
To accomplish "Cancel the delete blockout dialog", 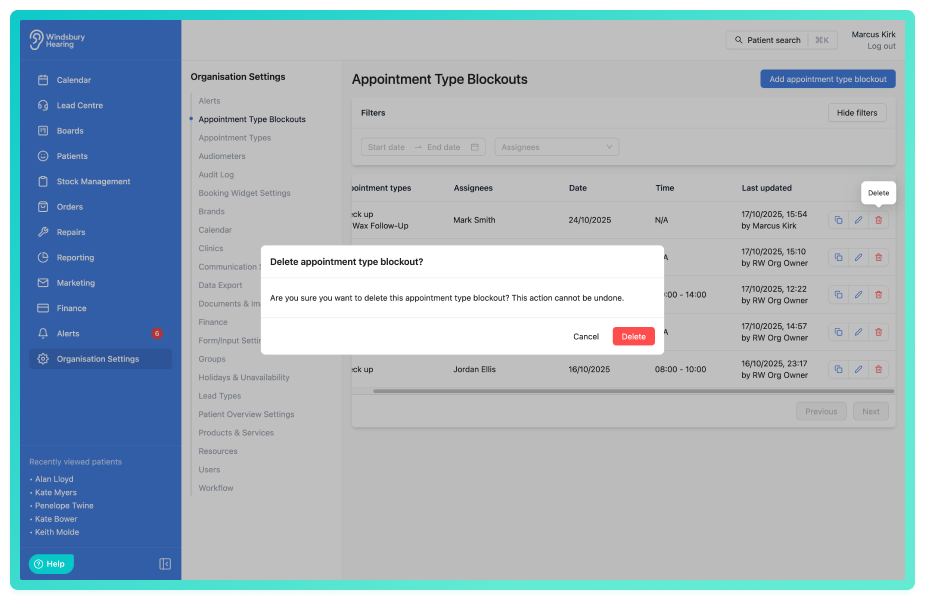I will (586, 336).
